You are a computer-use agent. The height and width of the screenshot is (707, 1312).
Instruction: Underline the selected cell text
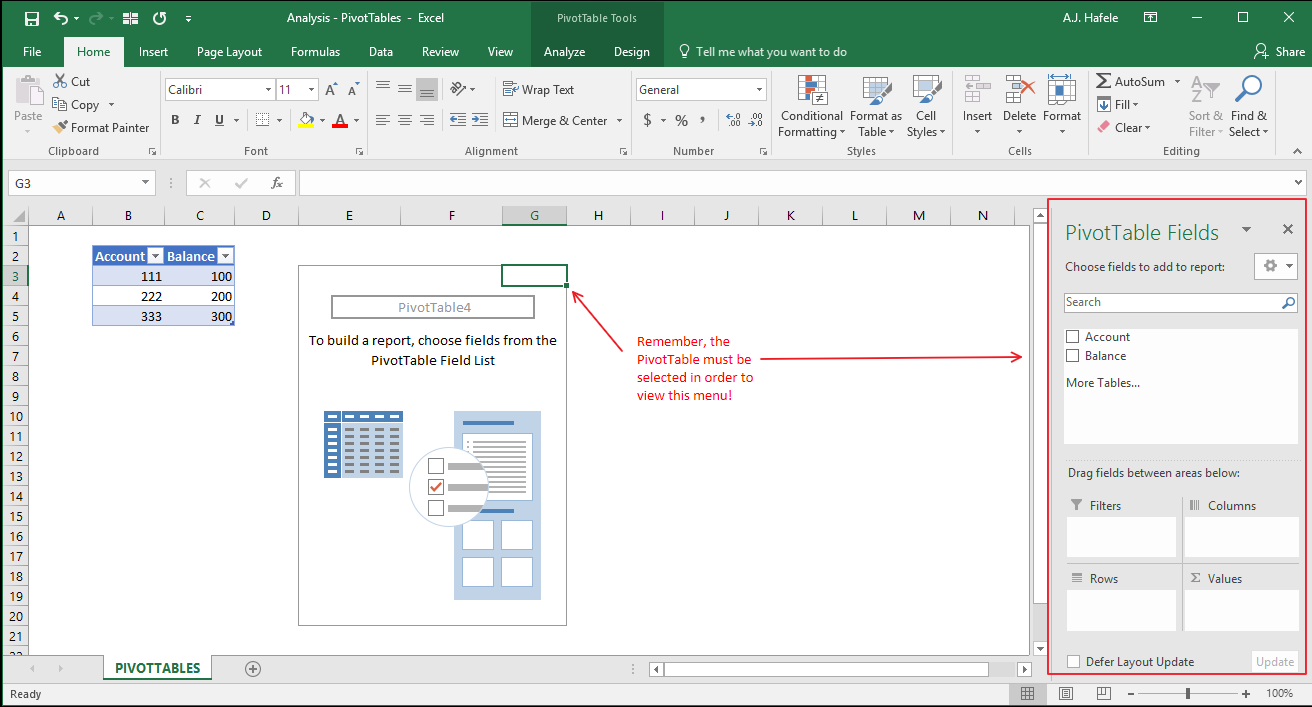219,120
